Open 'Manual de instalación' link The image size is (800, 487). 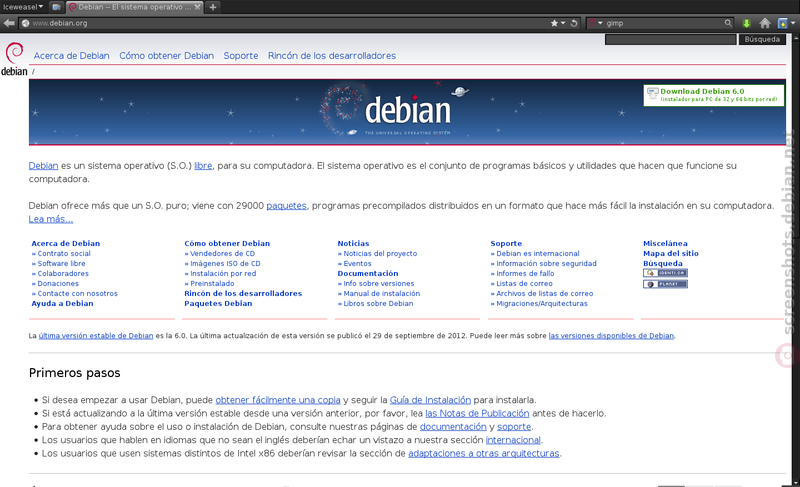click(382, 294)
